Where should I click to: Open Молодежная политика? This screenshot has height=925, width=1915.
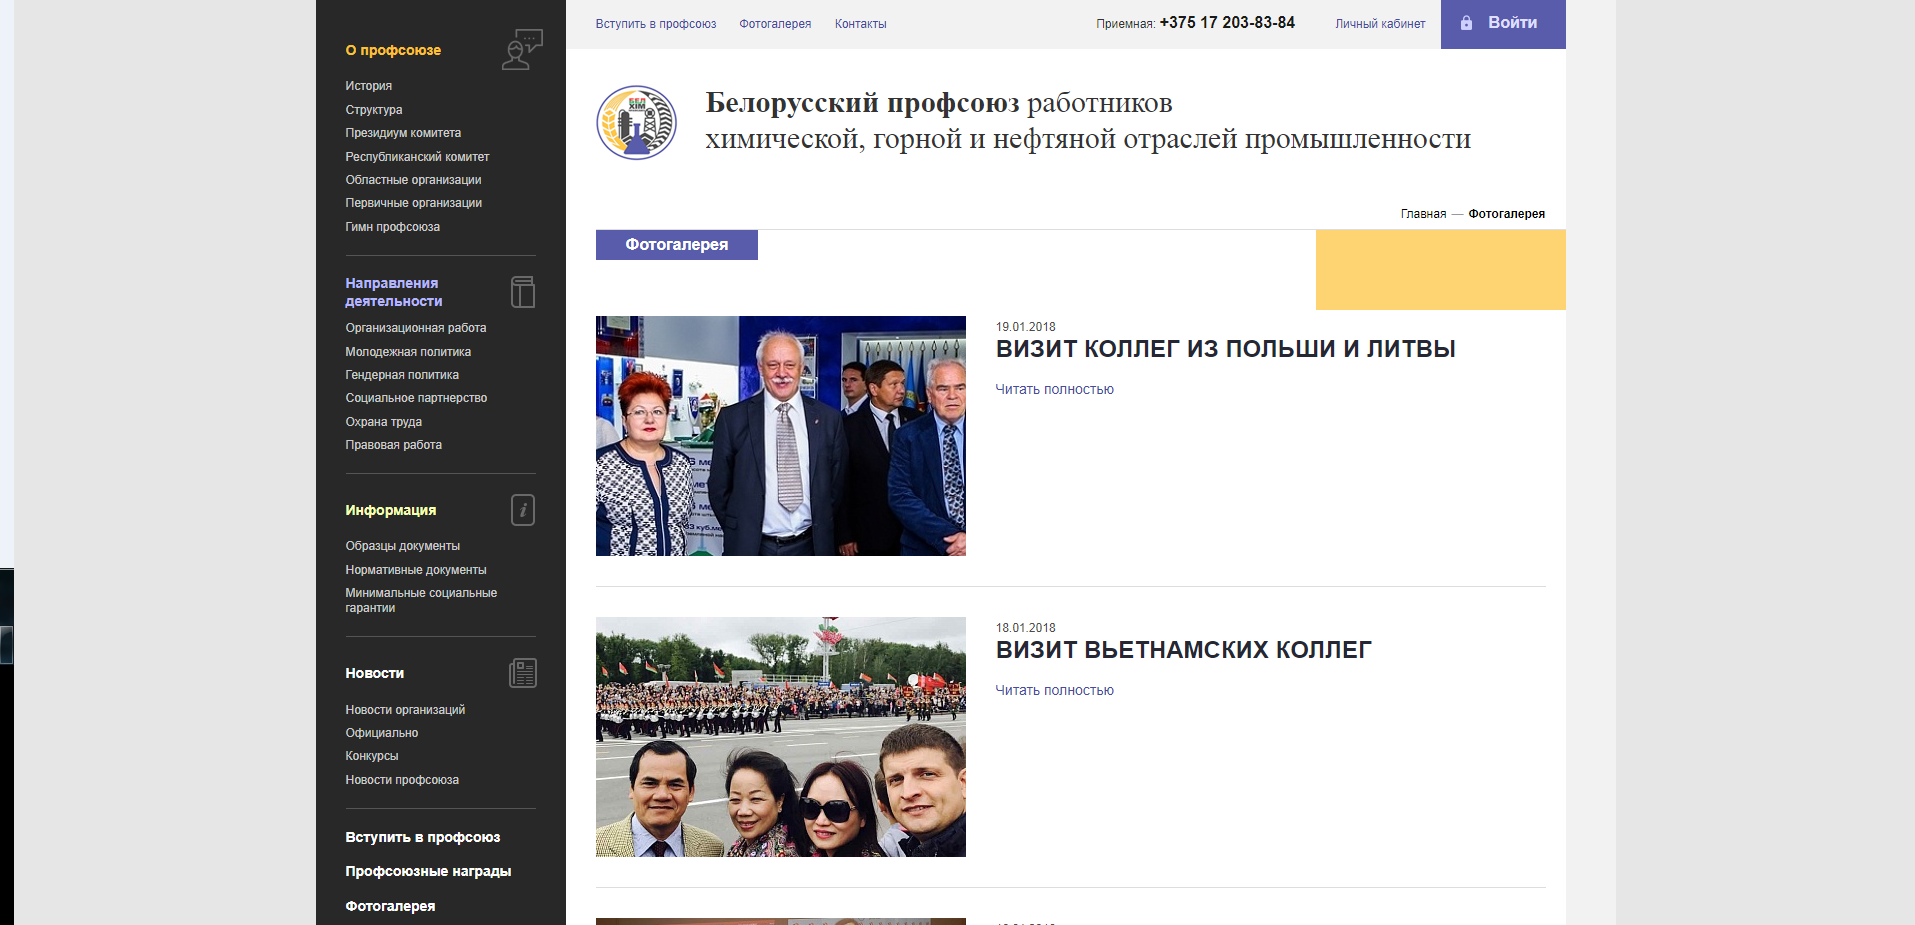[408, 352]
